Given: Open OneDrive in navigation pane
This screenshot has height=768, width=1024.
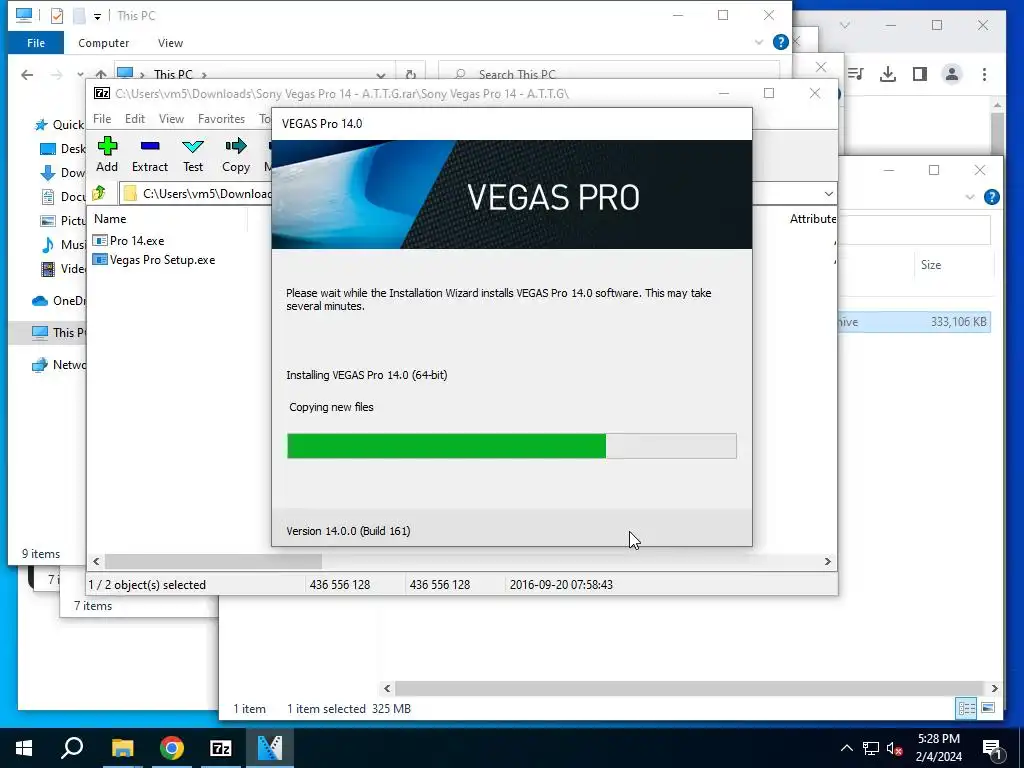Looking at the screenshot, I should click(59, 300).
